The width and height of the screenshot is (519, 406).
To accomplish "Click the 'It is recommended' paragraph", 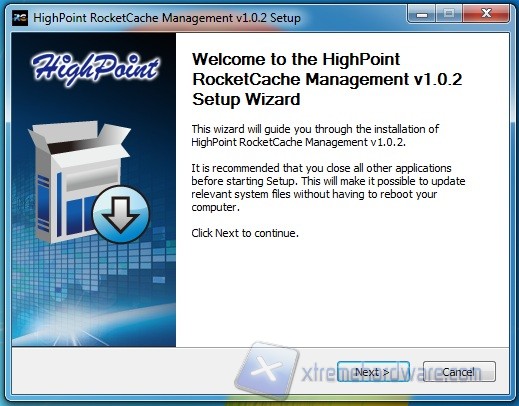I will (328, 187).
